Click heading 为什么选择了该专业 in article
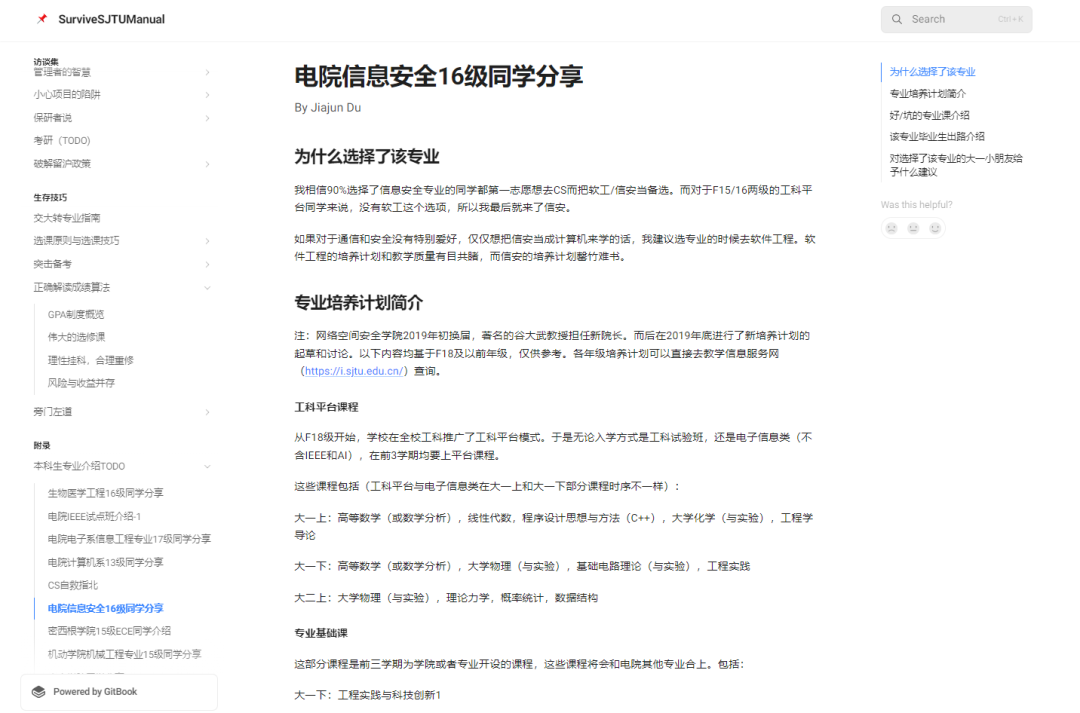 click(x=366, y=156)
